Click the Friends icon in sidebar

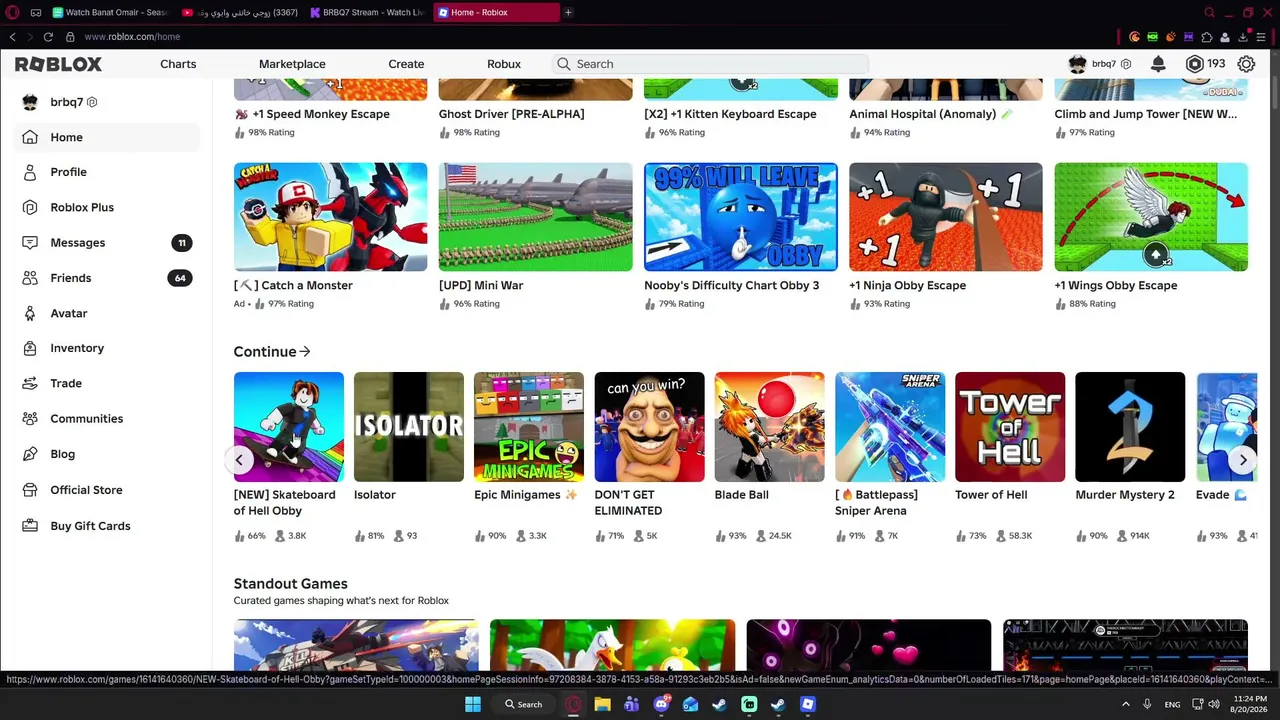click(x=30, y=278)
